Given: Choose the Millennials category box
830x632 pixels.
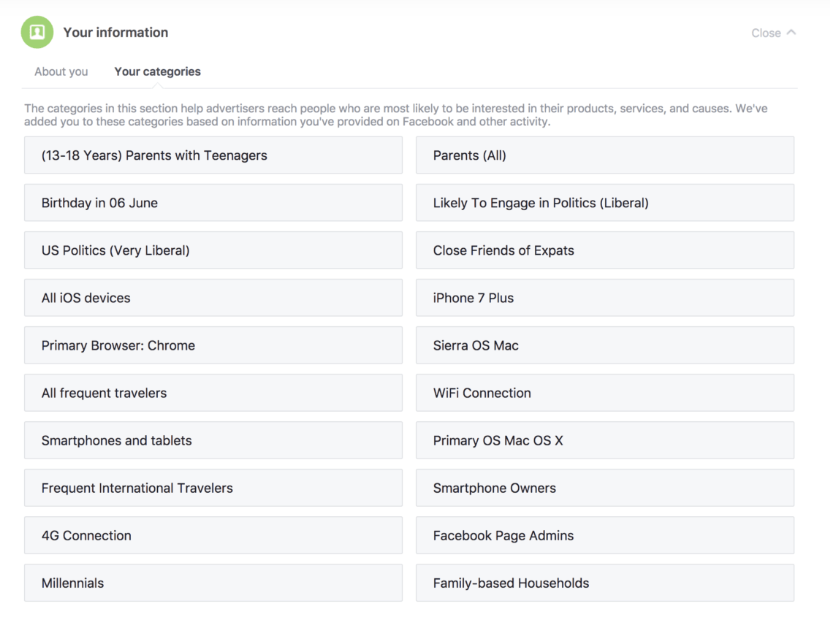Looking at the screenshot, I should coord(213,583).
